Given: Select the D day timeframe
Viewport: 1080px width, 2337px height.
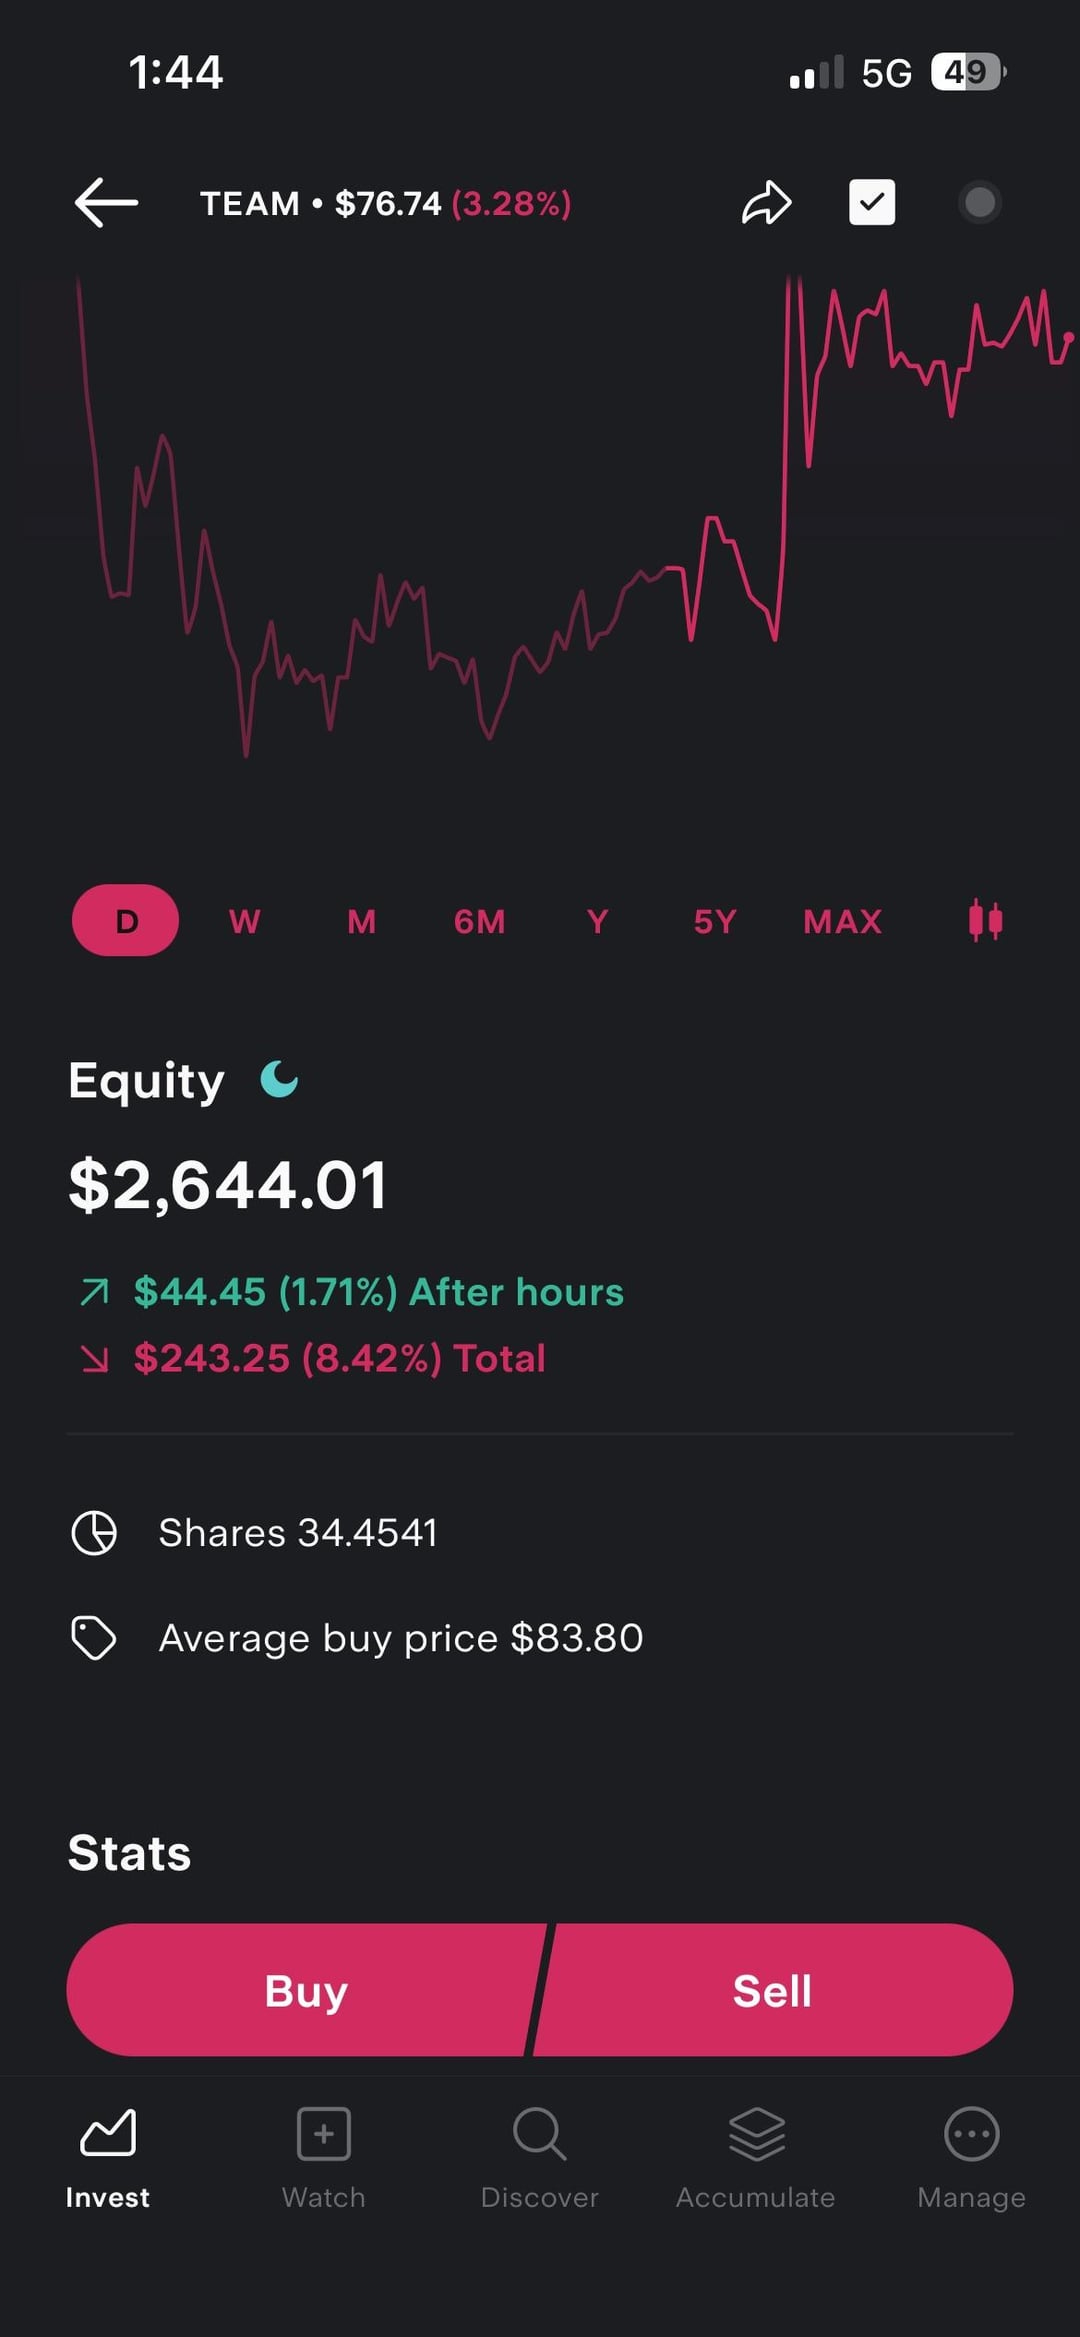Looking at the screenshot, I should pos(126,920).
